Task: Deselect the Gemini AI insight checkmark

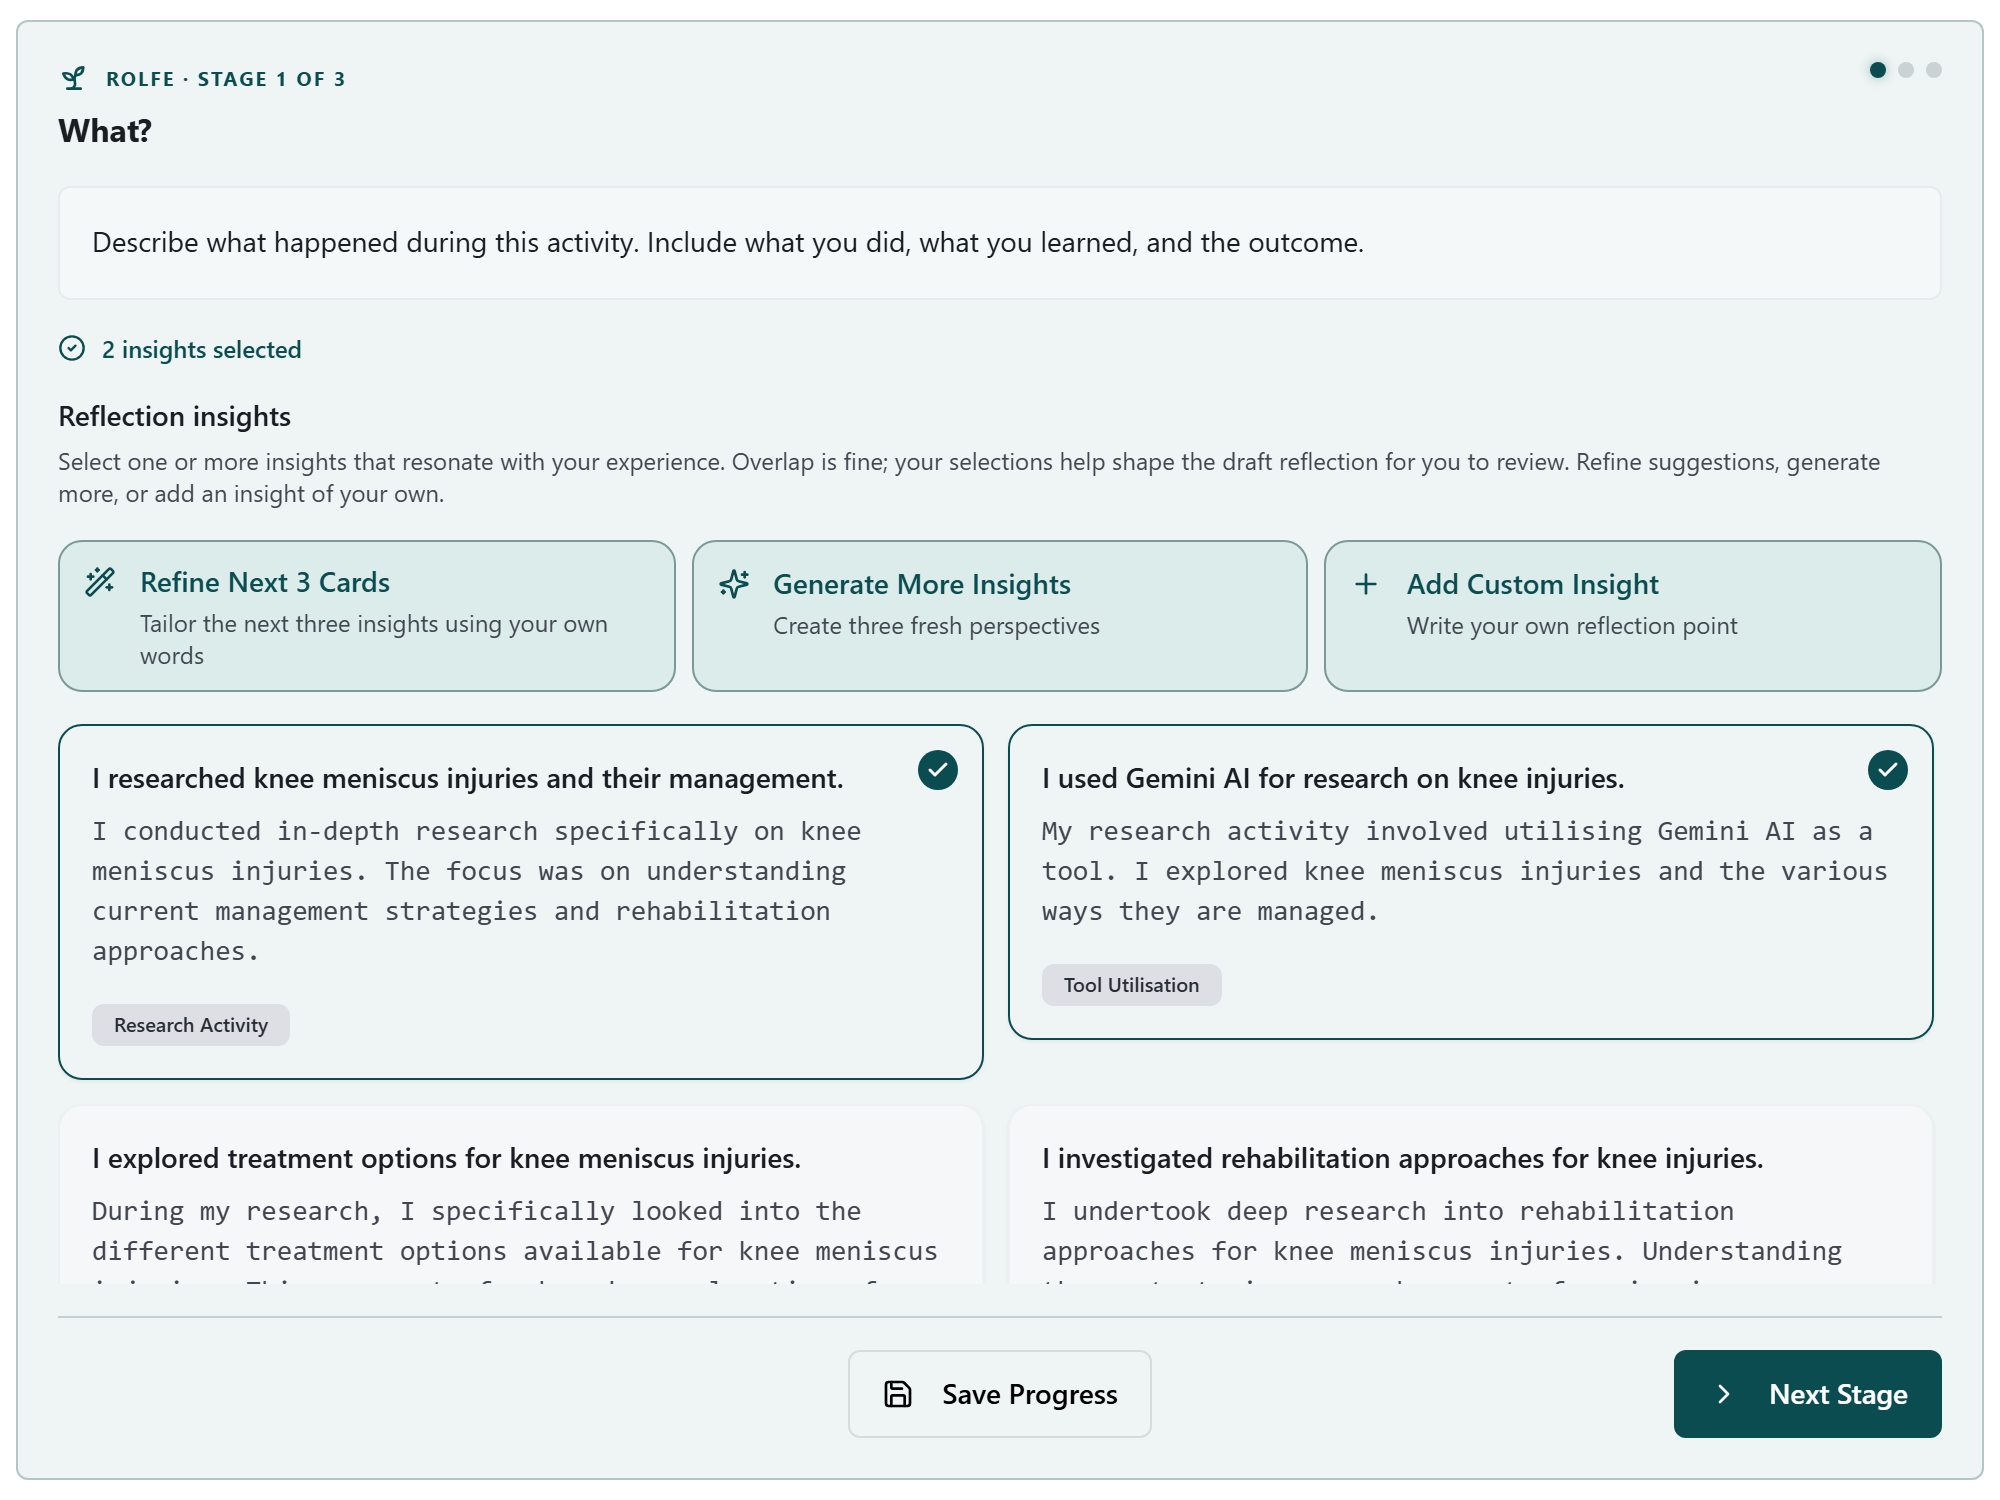Action: pos(1888,770)
